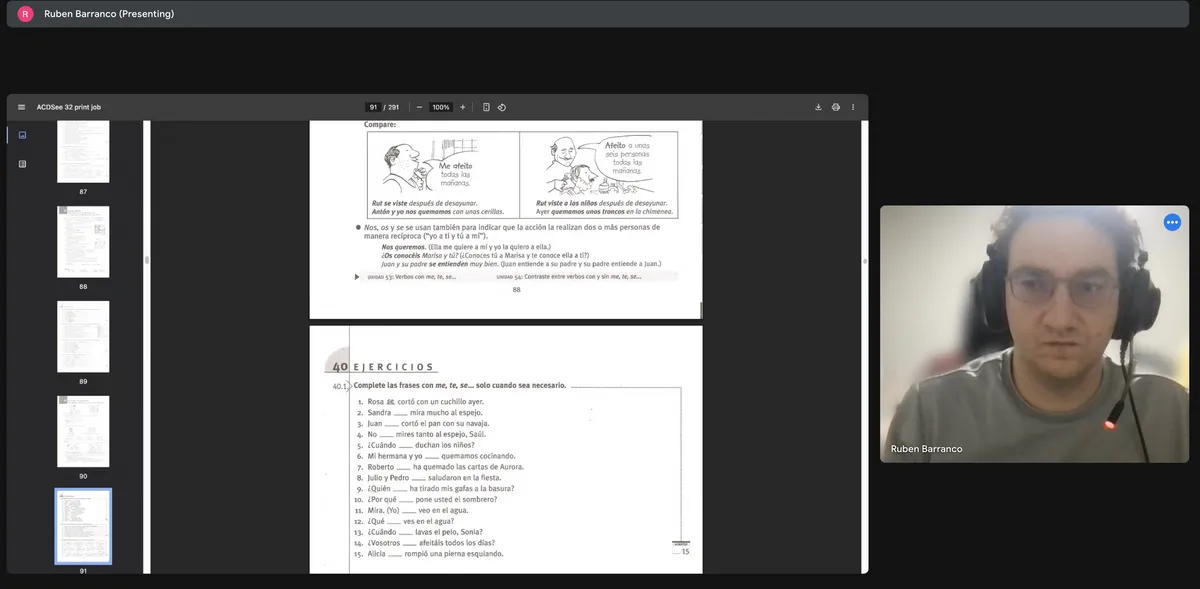
Task: Select page 88 thumbnail
Action: pos(83,242)
